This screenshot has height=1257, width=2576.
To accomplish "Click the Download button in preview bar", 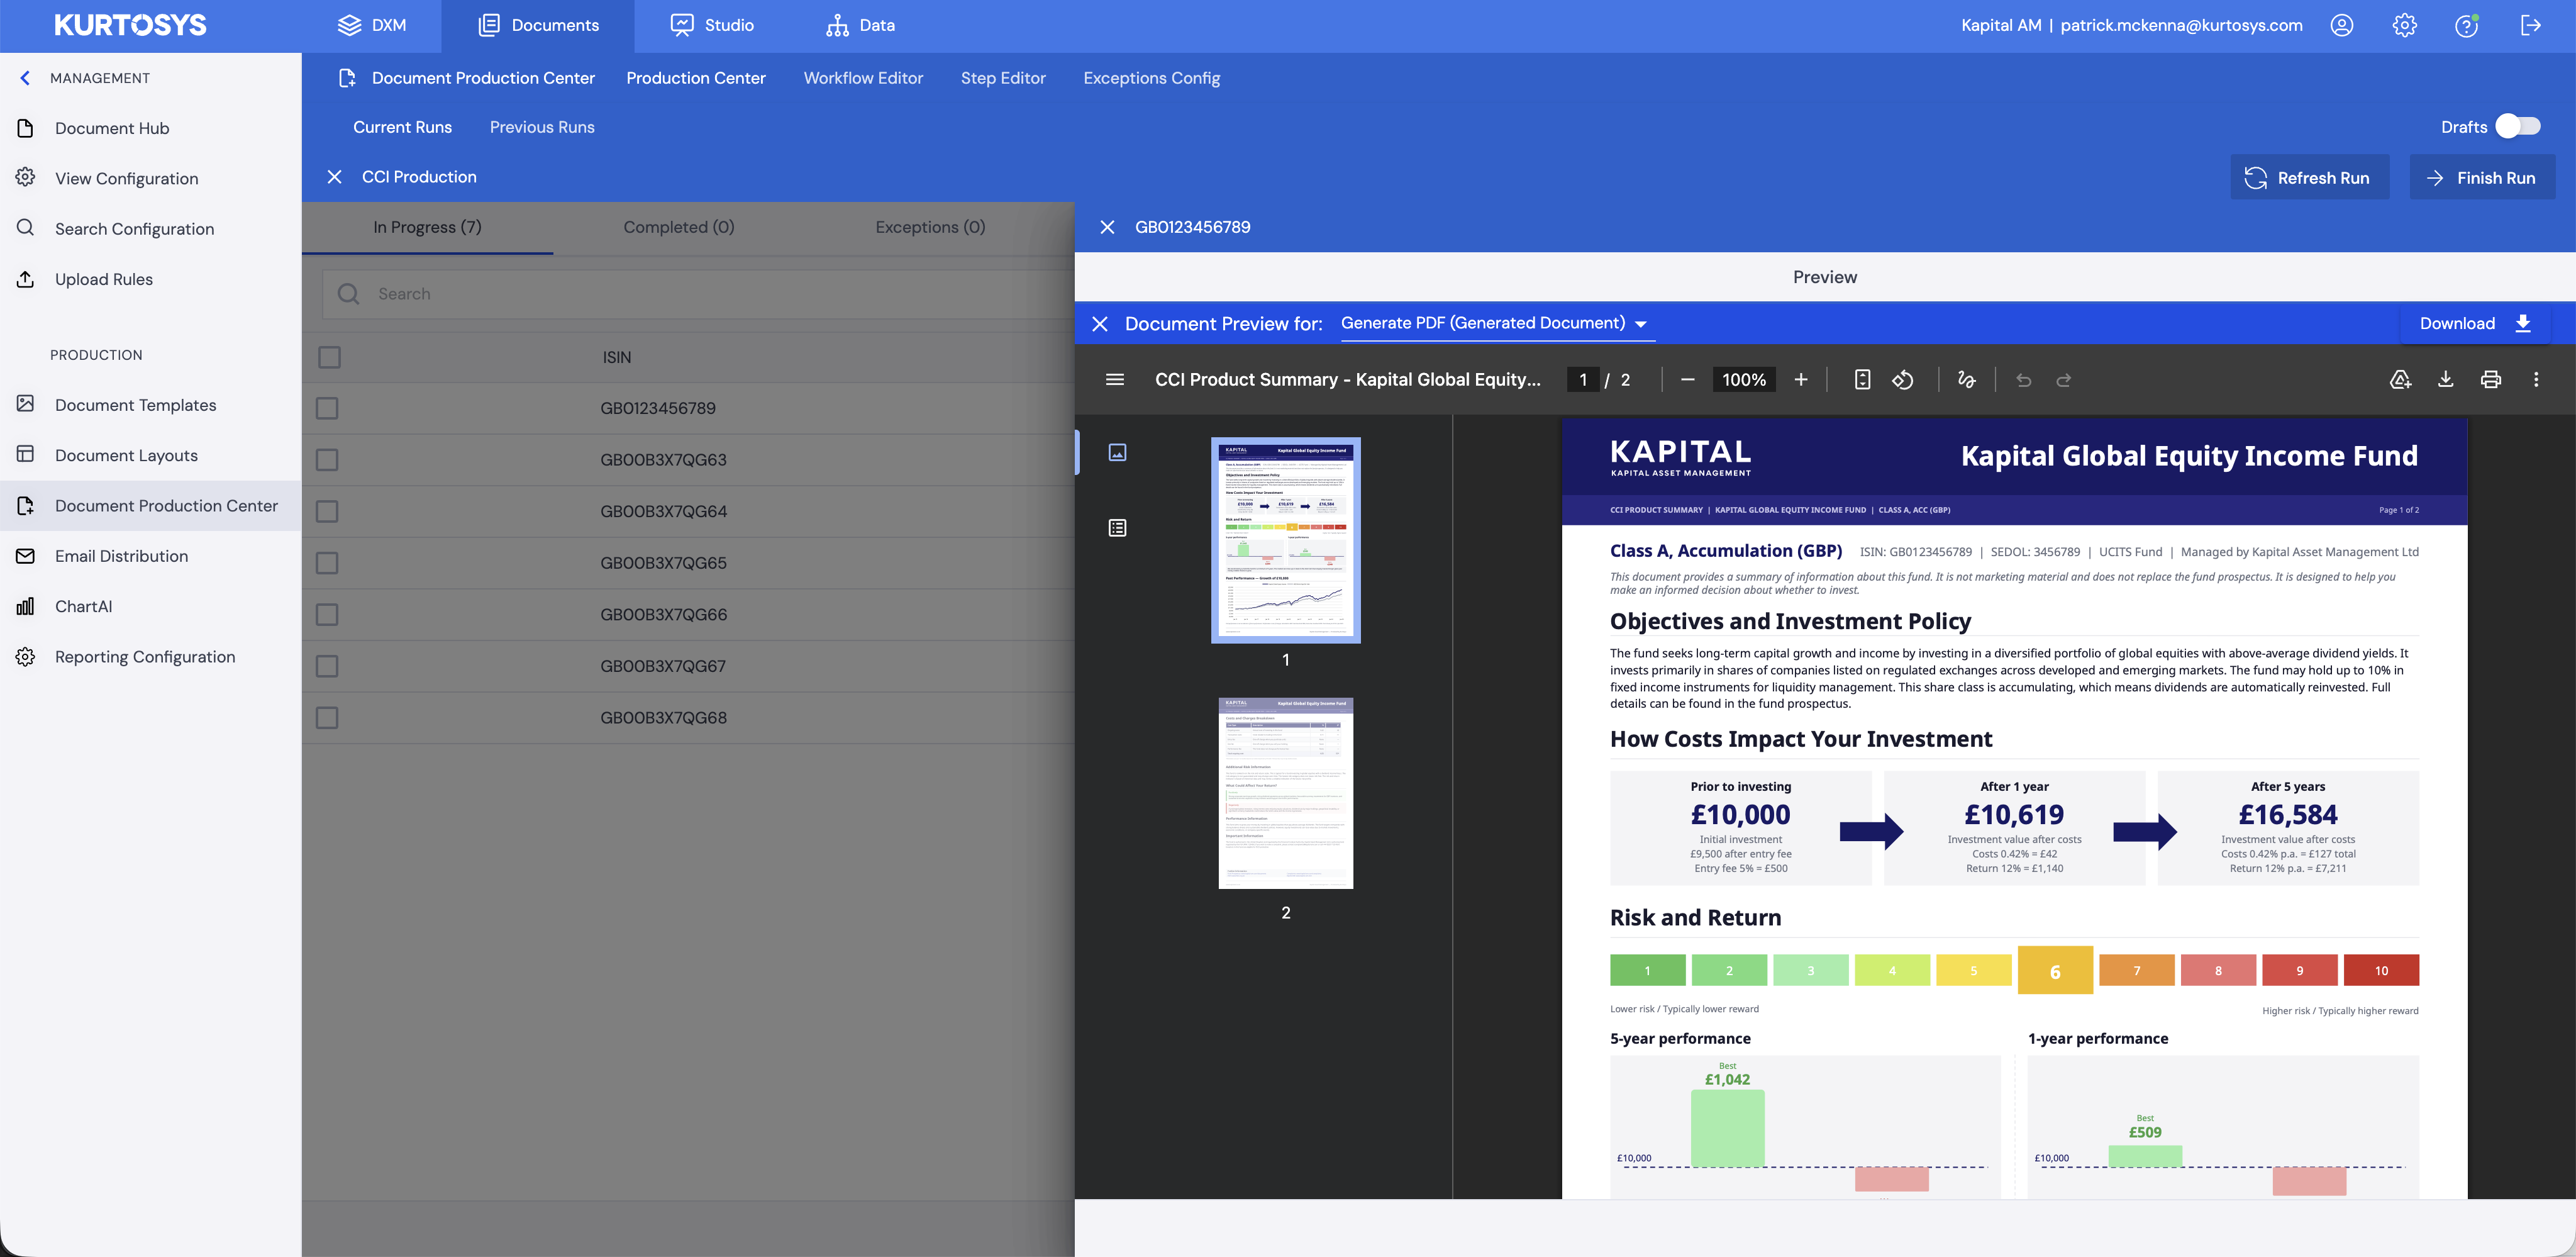I will [2474, 323].
